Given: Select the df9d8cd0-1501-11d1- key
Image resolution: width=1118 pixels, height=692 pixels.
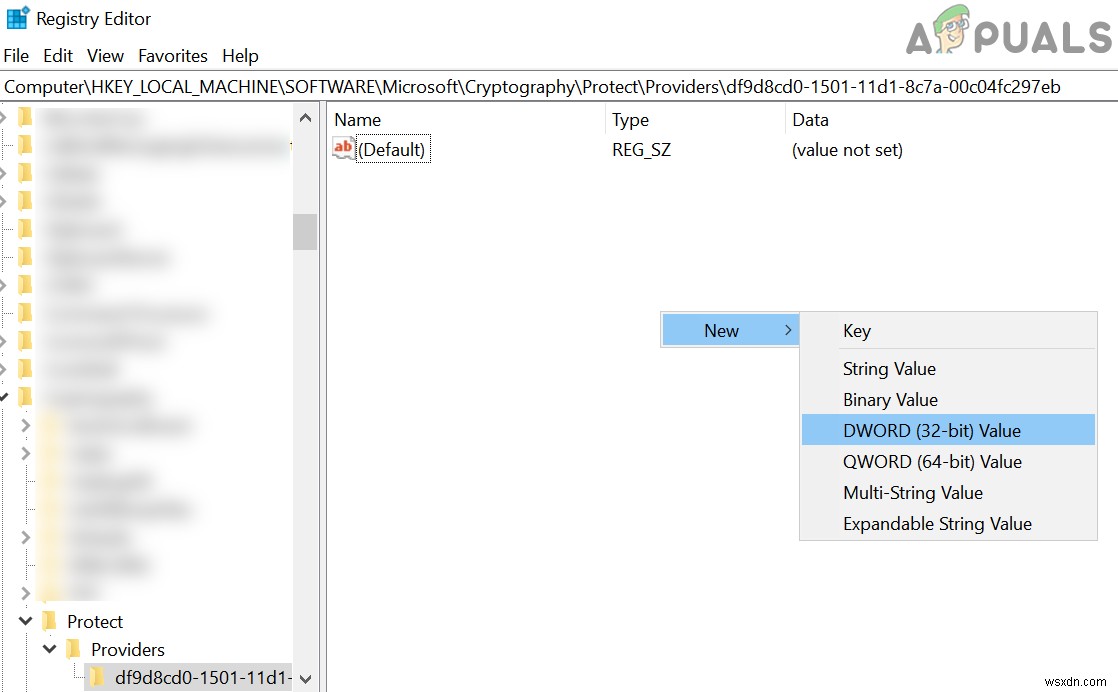Looking at the screenshot, I should coord(203,677).
